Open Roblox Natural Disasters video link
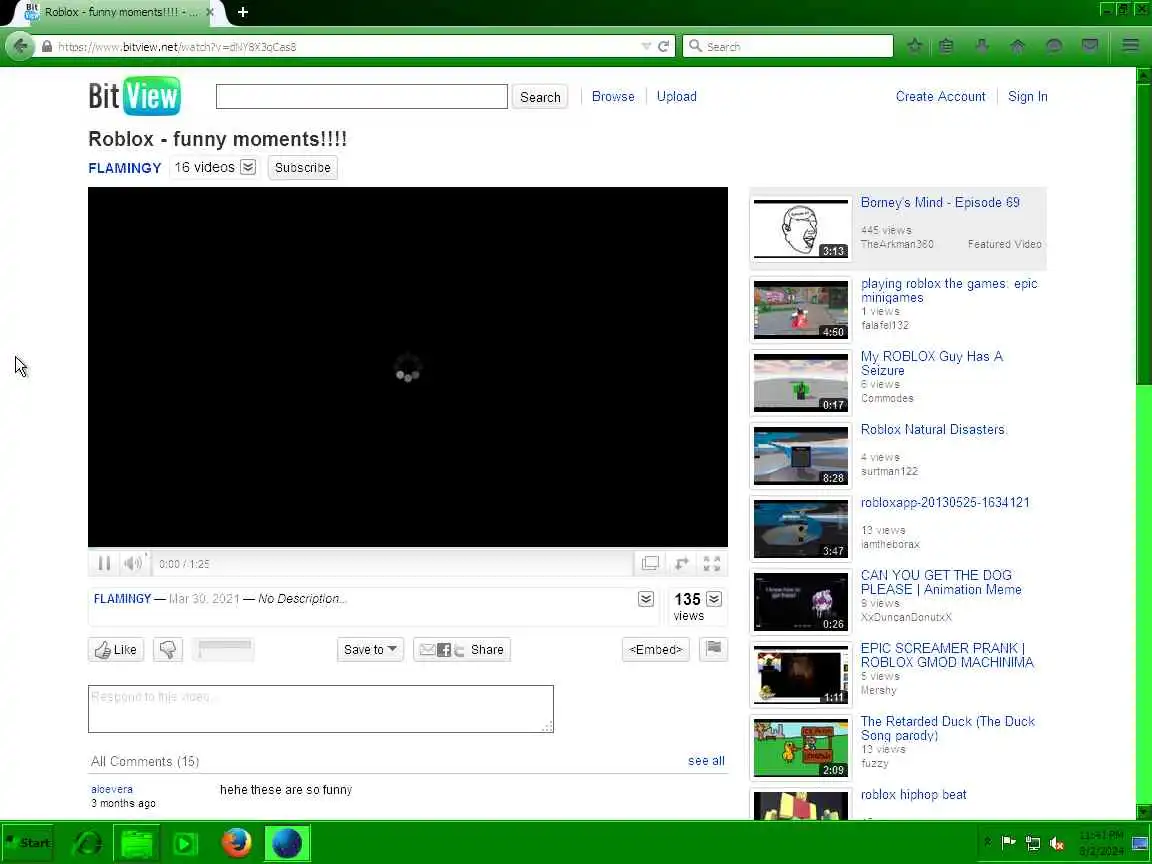 pyautogui.click(x=933, y=429)
